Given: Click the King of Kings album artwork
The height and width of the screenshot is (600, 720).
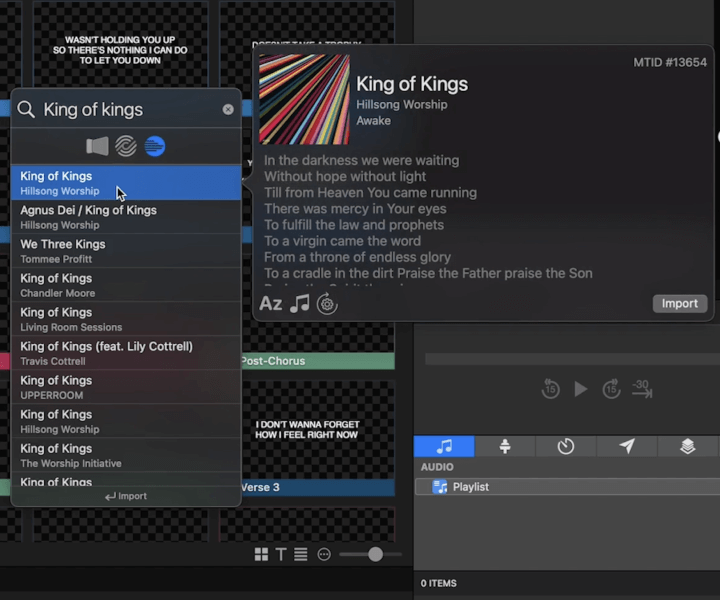Looking at the screenshot, I should pos(304,99).
